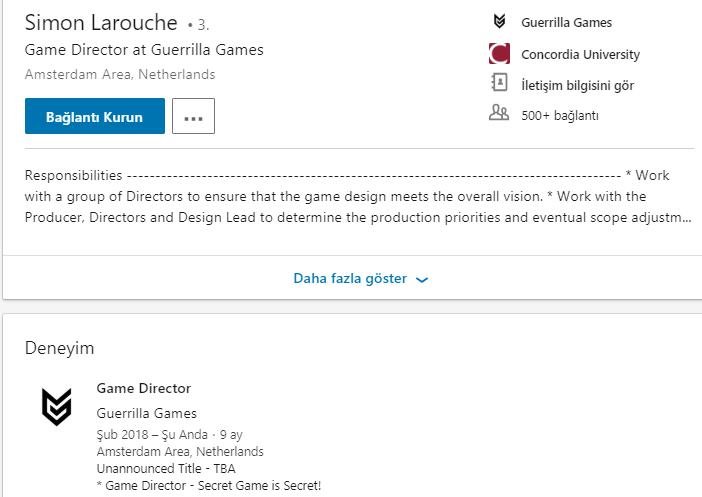
Task: Click Guerrilla Games company name under Game Director
Action: coord(147,413)
